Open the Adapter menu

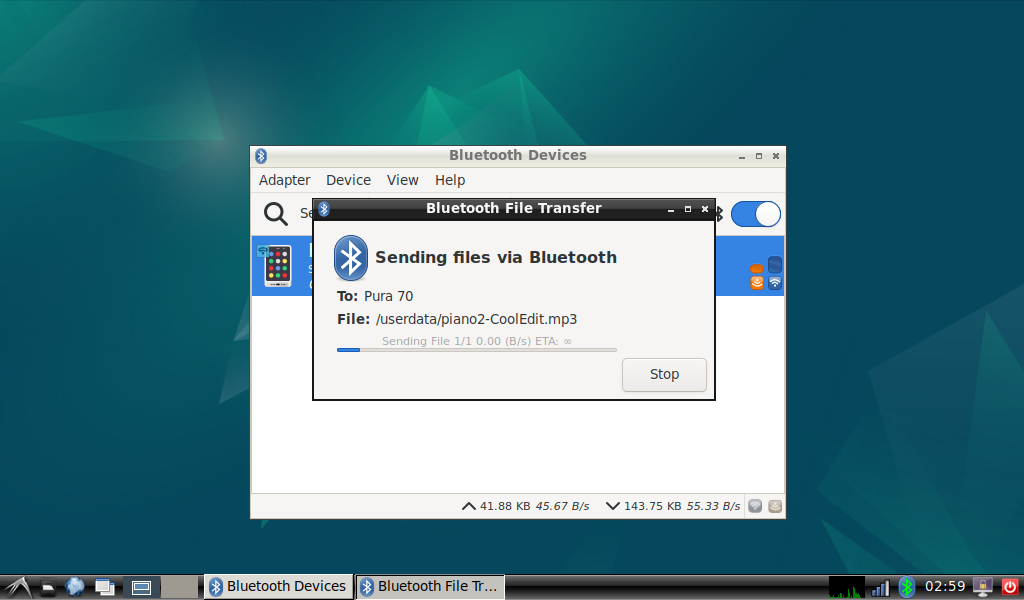[284, 180]
